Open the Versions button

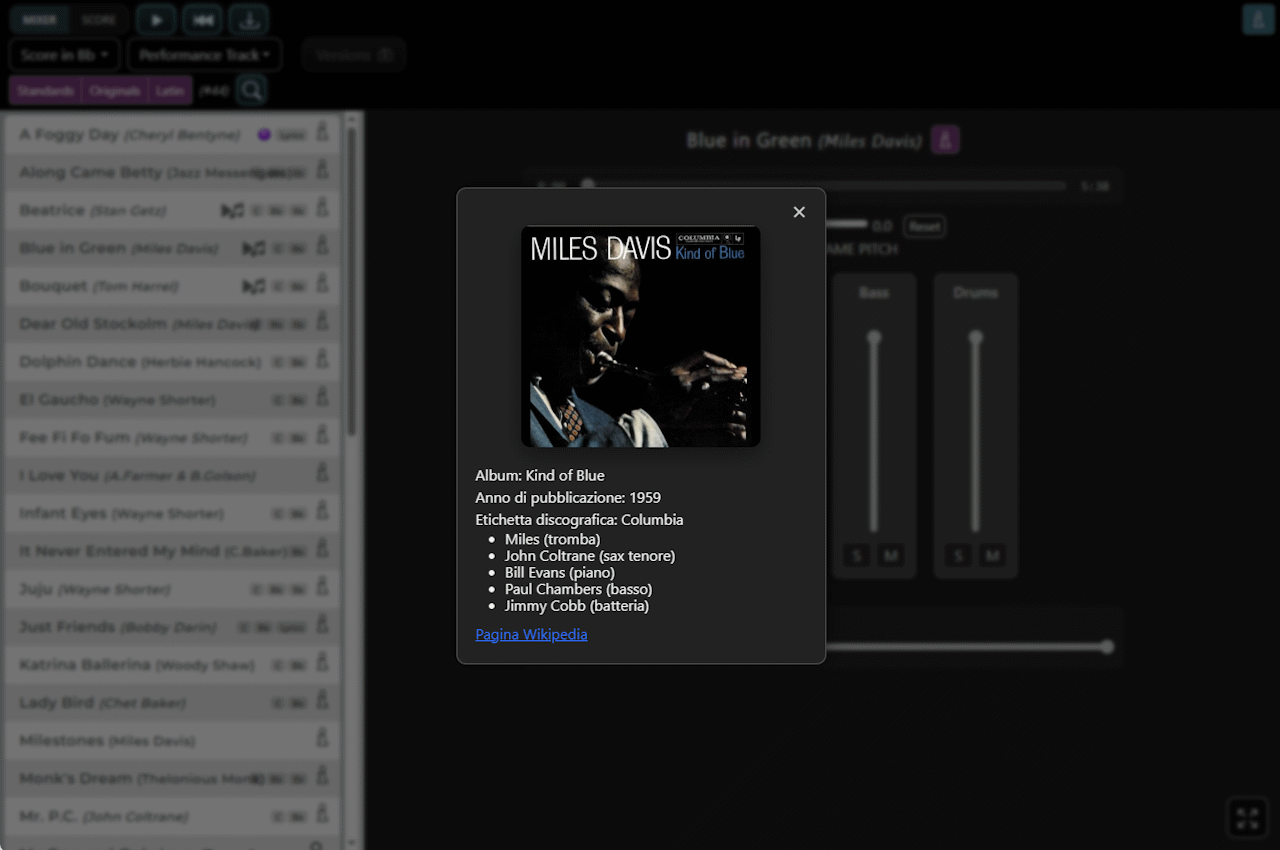354,55
